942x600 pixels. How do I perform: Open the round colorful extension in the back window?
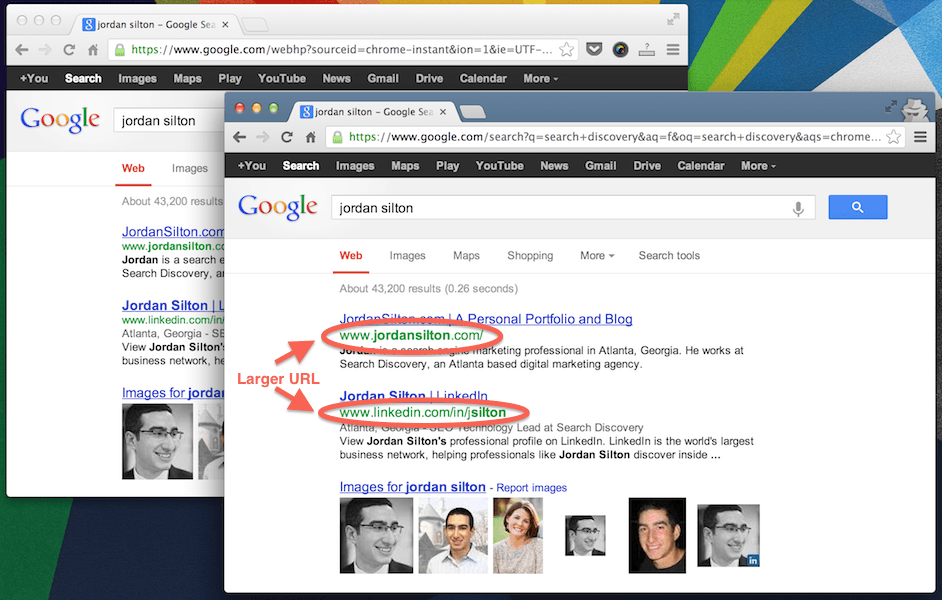tap(621, 49)
